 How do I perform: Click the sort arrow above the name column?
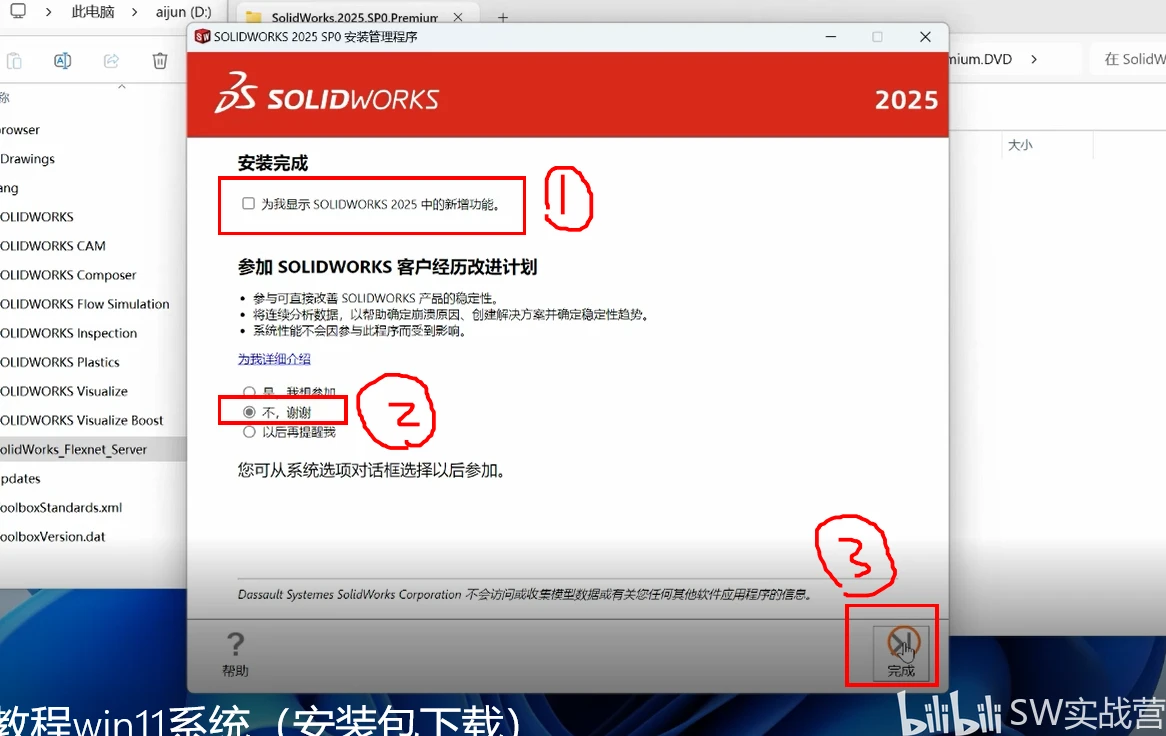pyautogui.click(x=122, y=87)
